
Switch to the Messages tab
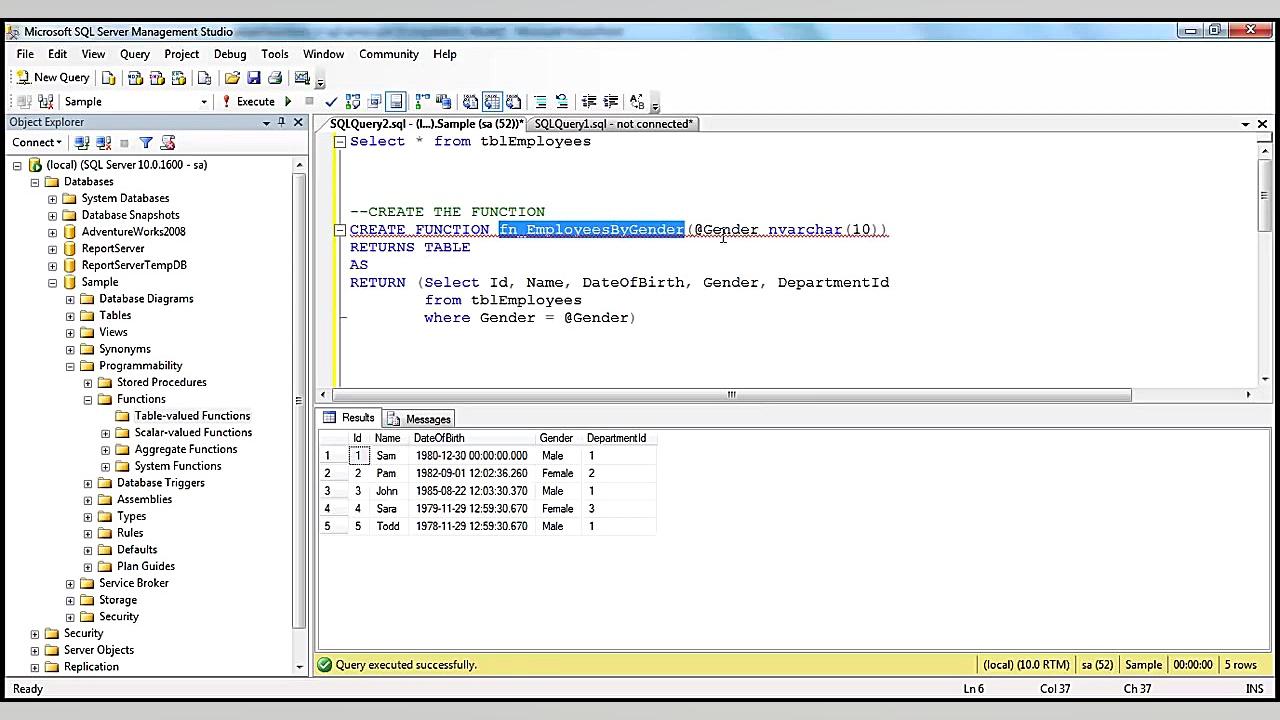pos(428,418)
